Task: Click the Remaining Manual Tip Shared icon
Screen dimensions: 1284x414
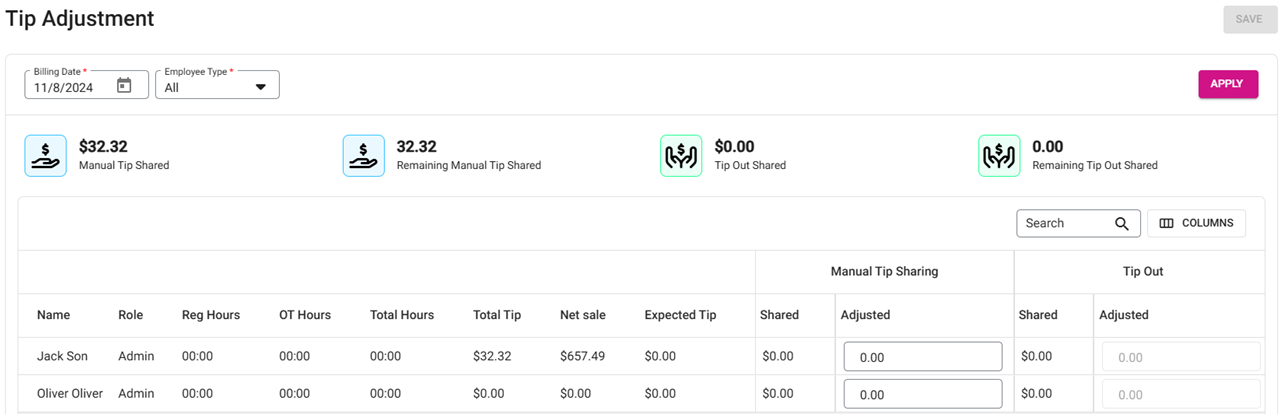Action: pos(363,156)
